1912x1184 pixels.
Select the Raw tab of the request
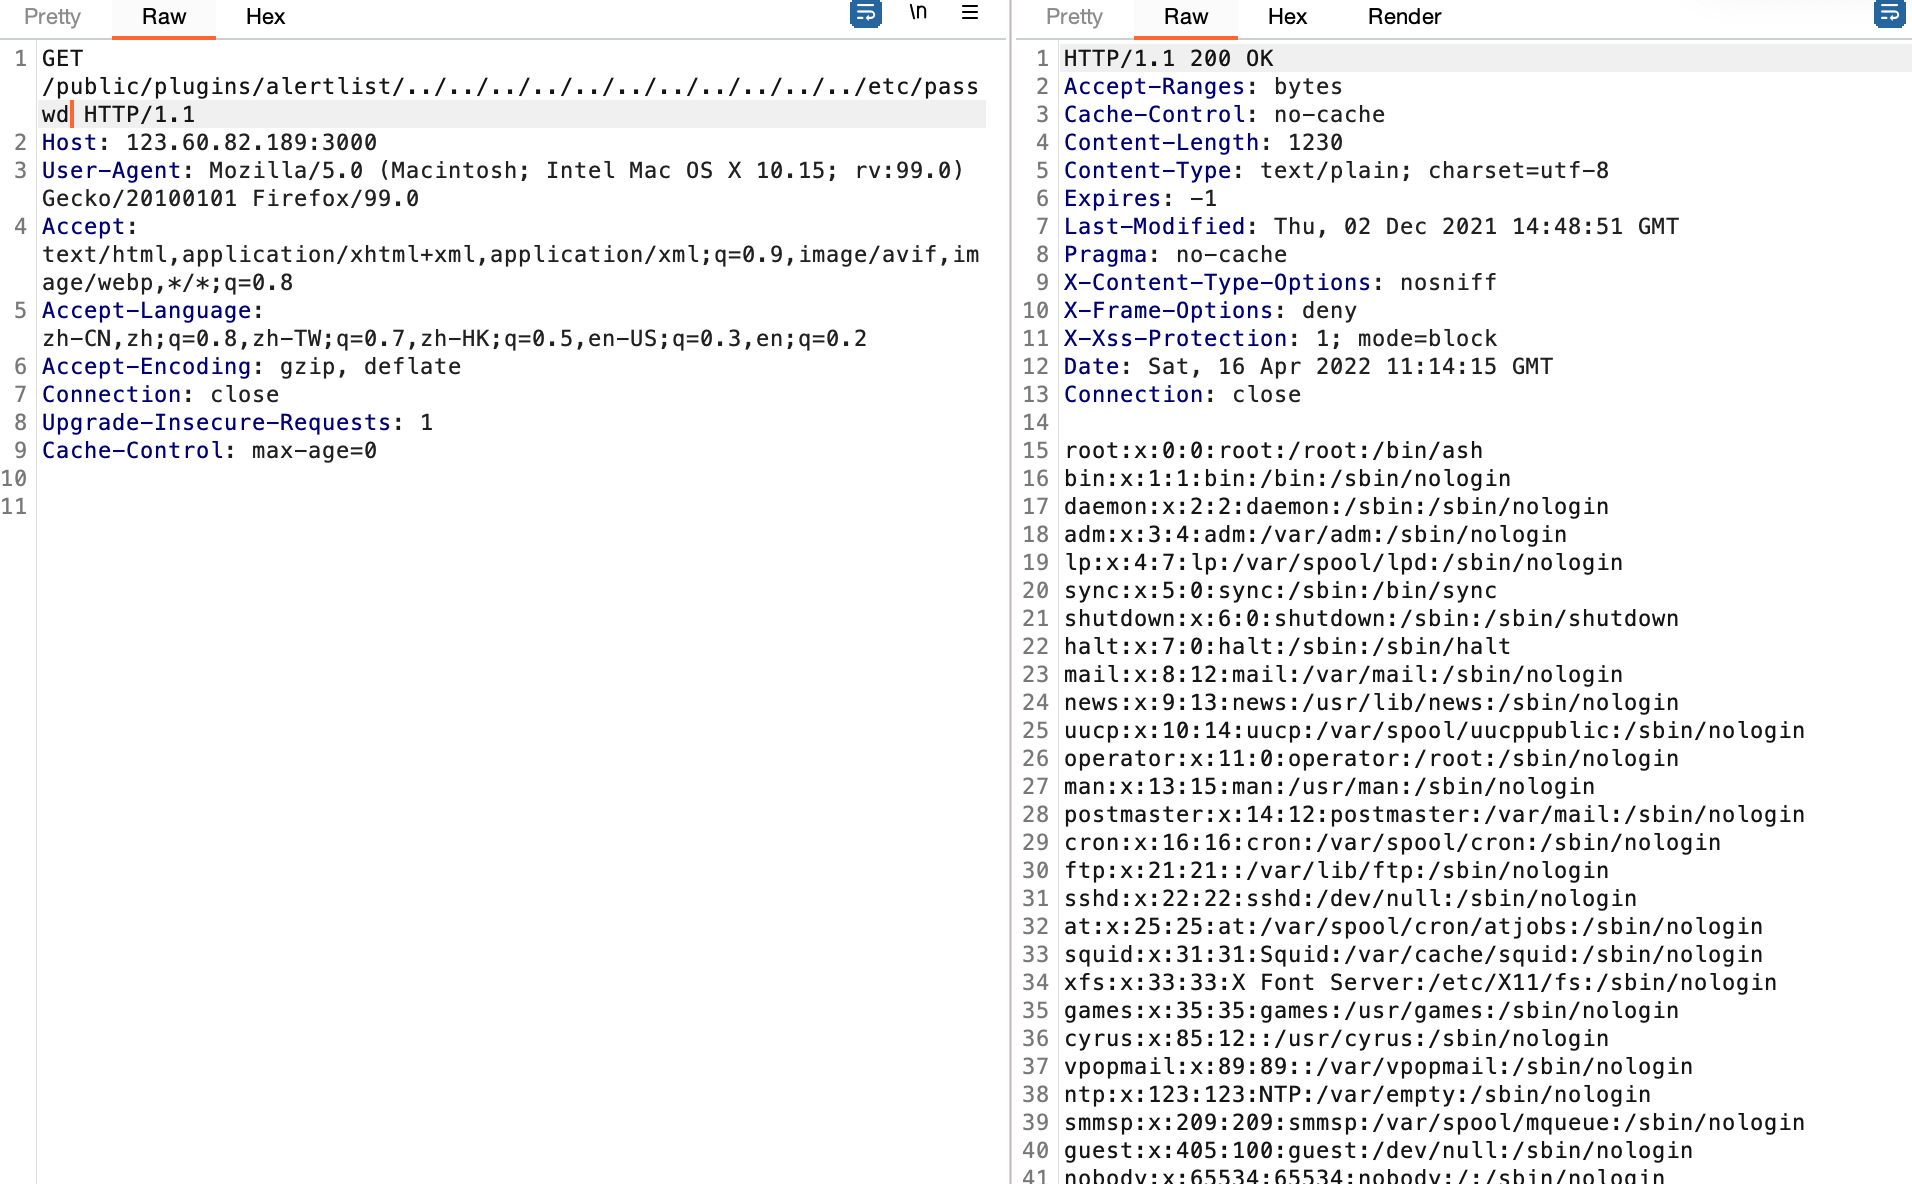tap(163, 16)
